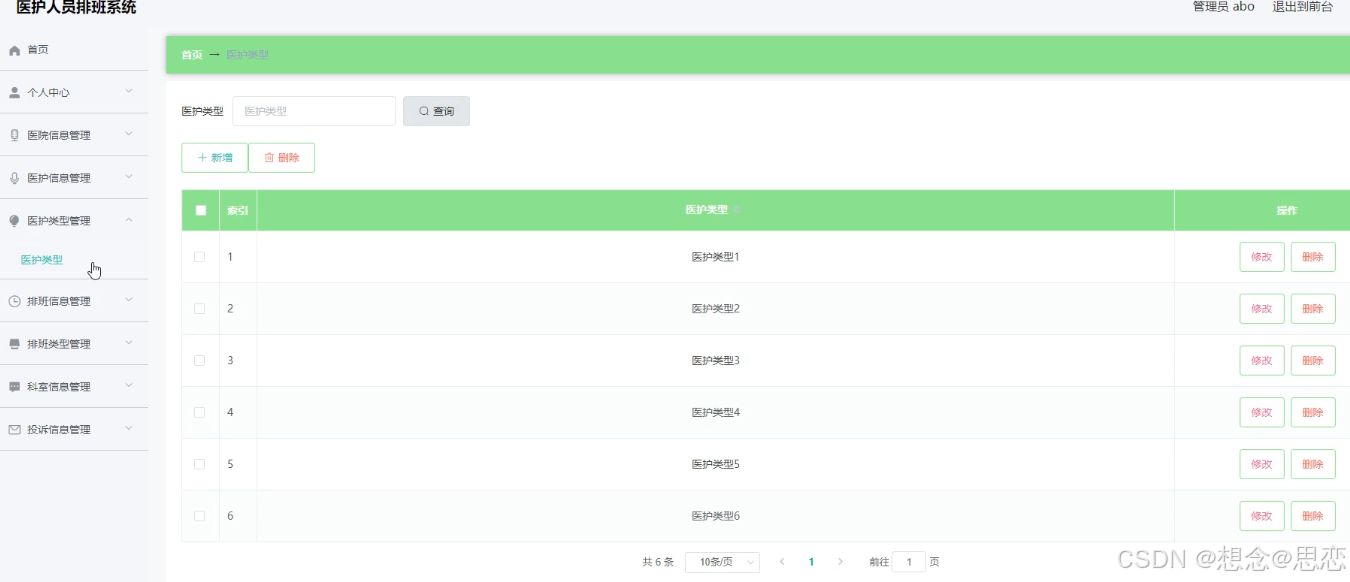The image size is (1350, 582).
Task: Check the box for row 医护类型4
Action: click(x=200, y=413)
